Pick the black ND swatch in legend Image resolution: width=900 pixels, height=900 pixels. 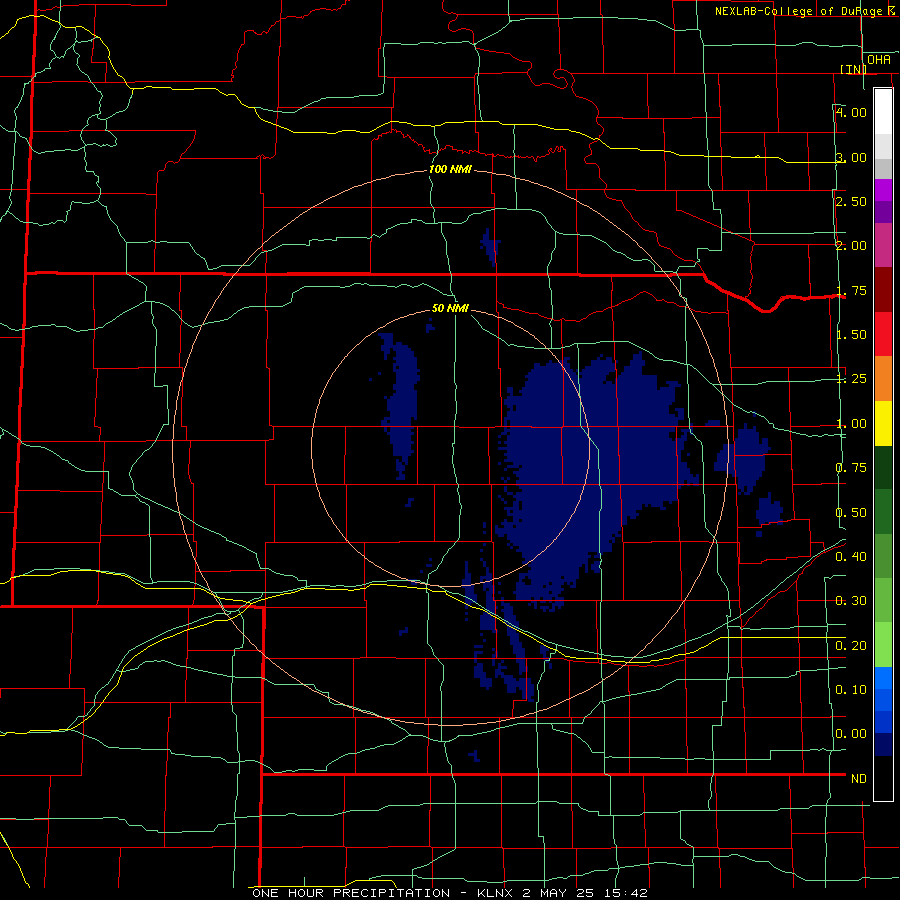click(x=883, y=778)
